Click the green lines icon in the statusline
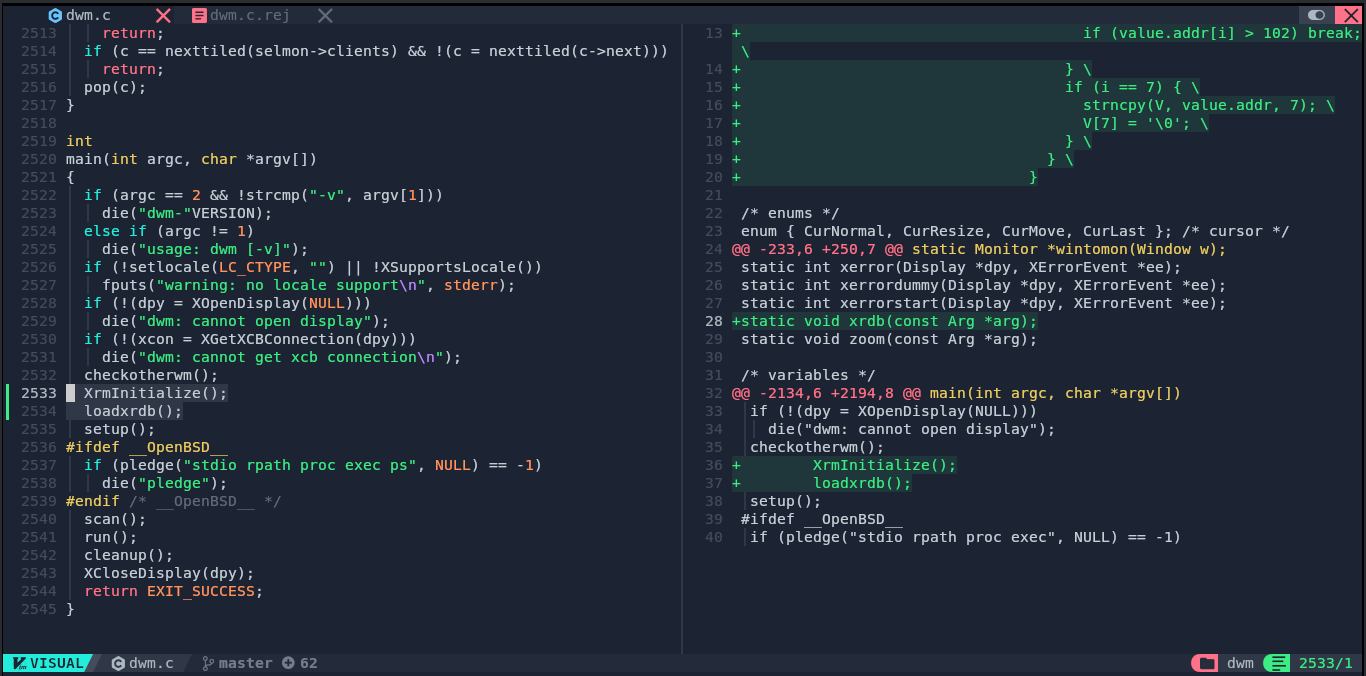The width and height of the screenshot is (1366, 676). 1277,663
